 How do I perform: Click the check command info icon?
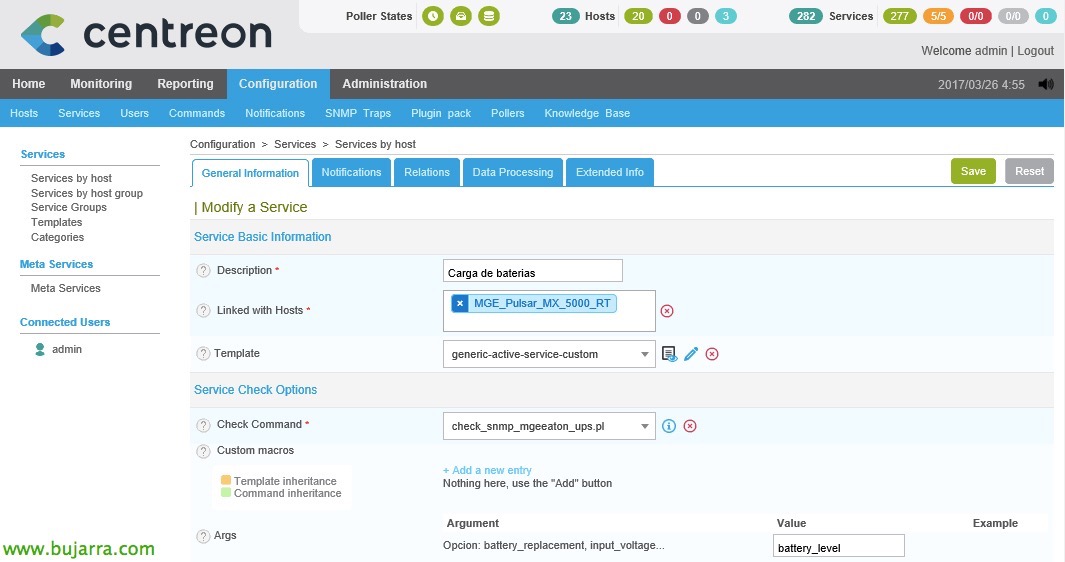point(669,426)
